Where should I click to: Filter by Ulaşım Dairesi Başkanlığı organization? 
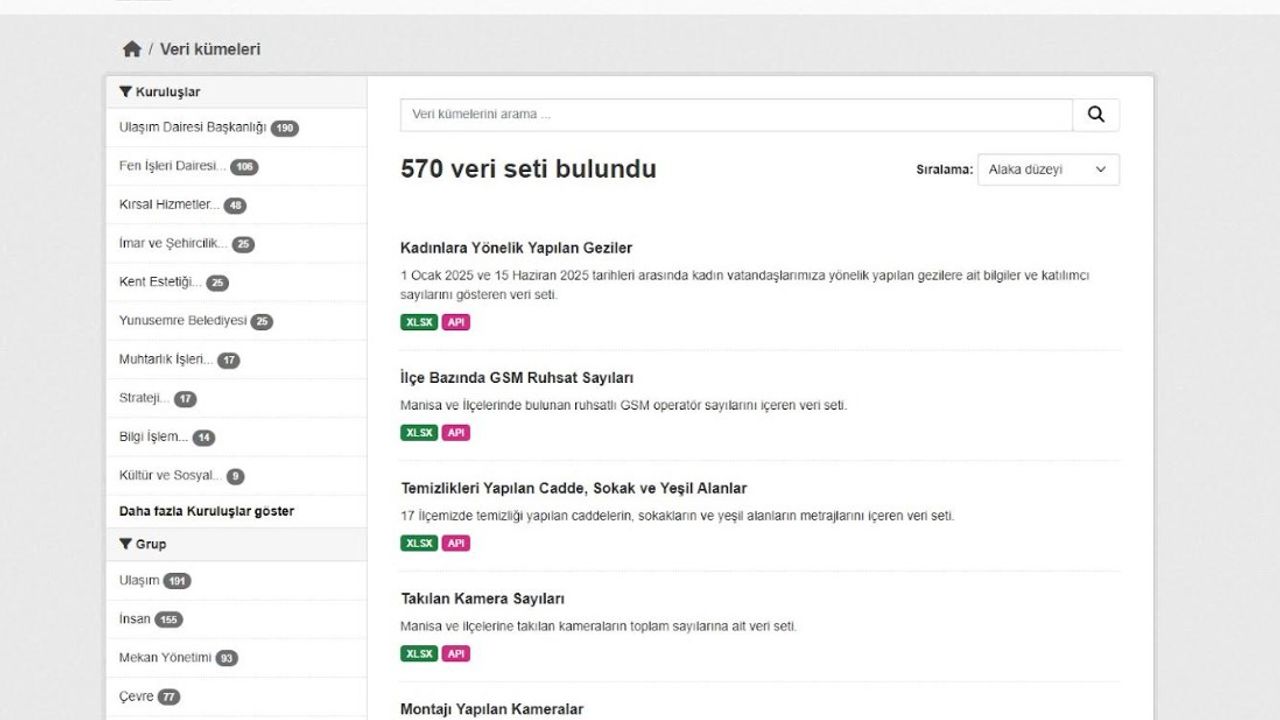point(193,128)
